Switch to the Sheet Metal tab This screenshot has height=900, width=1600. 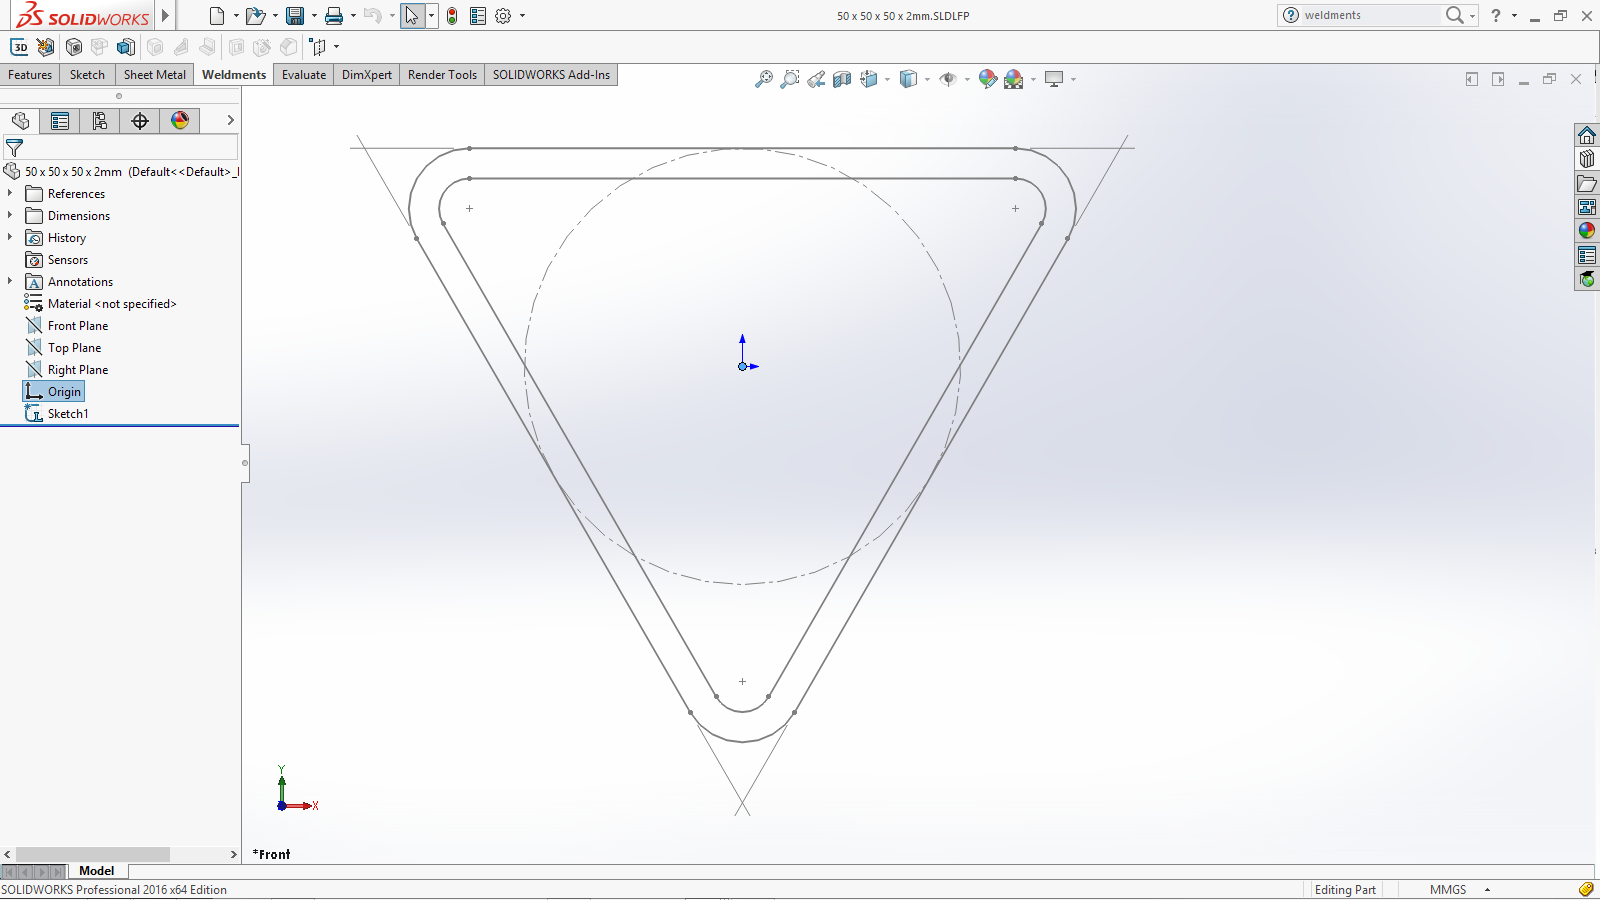pyautogui.click(x=154, y=75)
